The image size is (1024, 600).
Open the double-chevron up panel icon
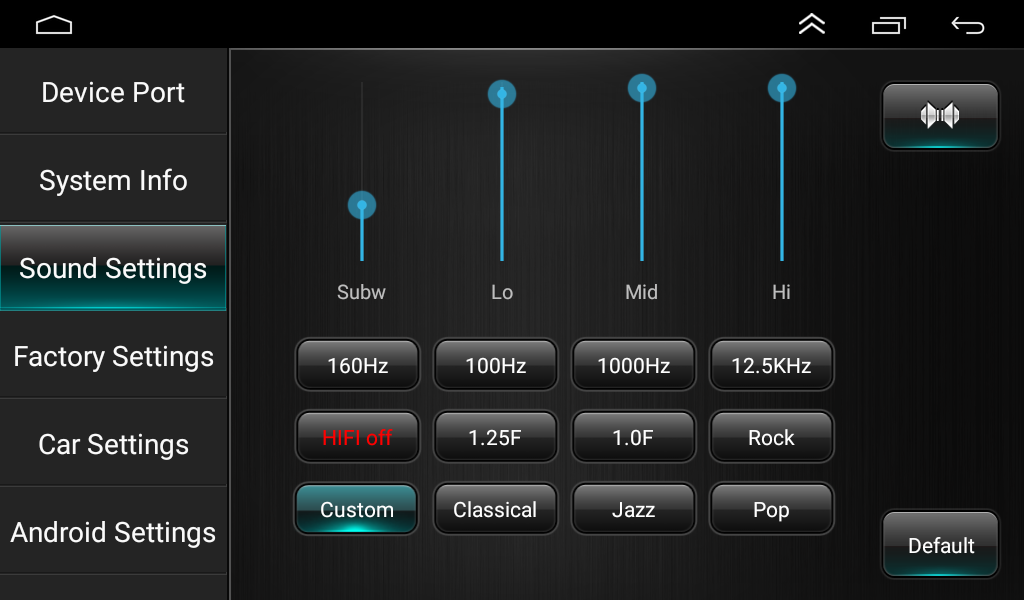(812, 25)
